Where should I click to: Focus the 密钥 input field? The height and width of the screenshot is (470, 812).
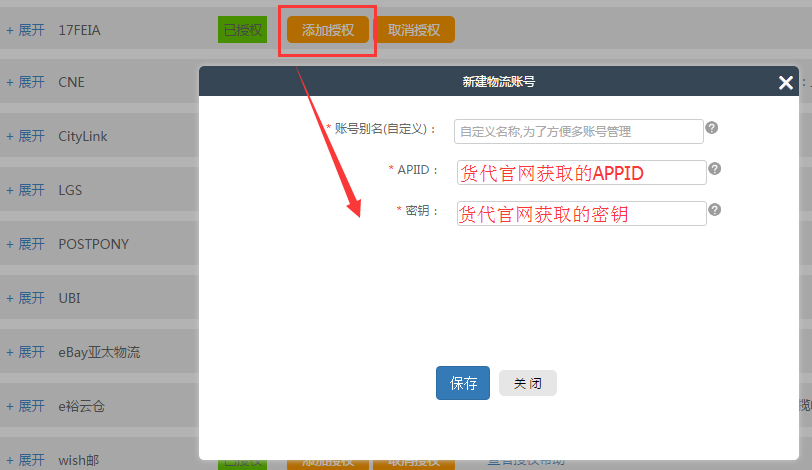click(582, 213)
